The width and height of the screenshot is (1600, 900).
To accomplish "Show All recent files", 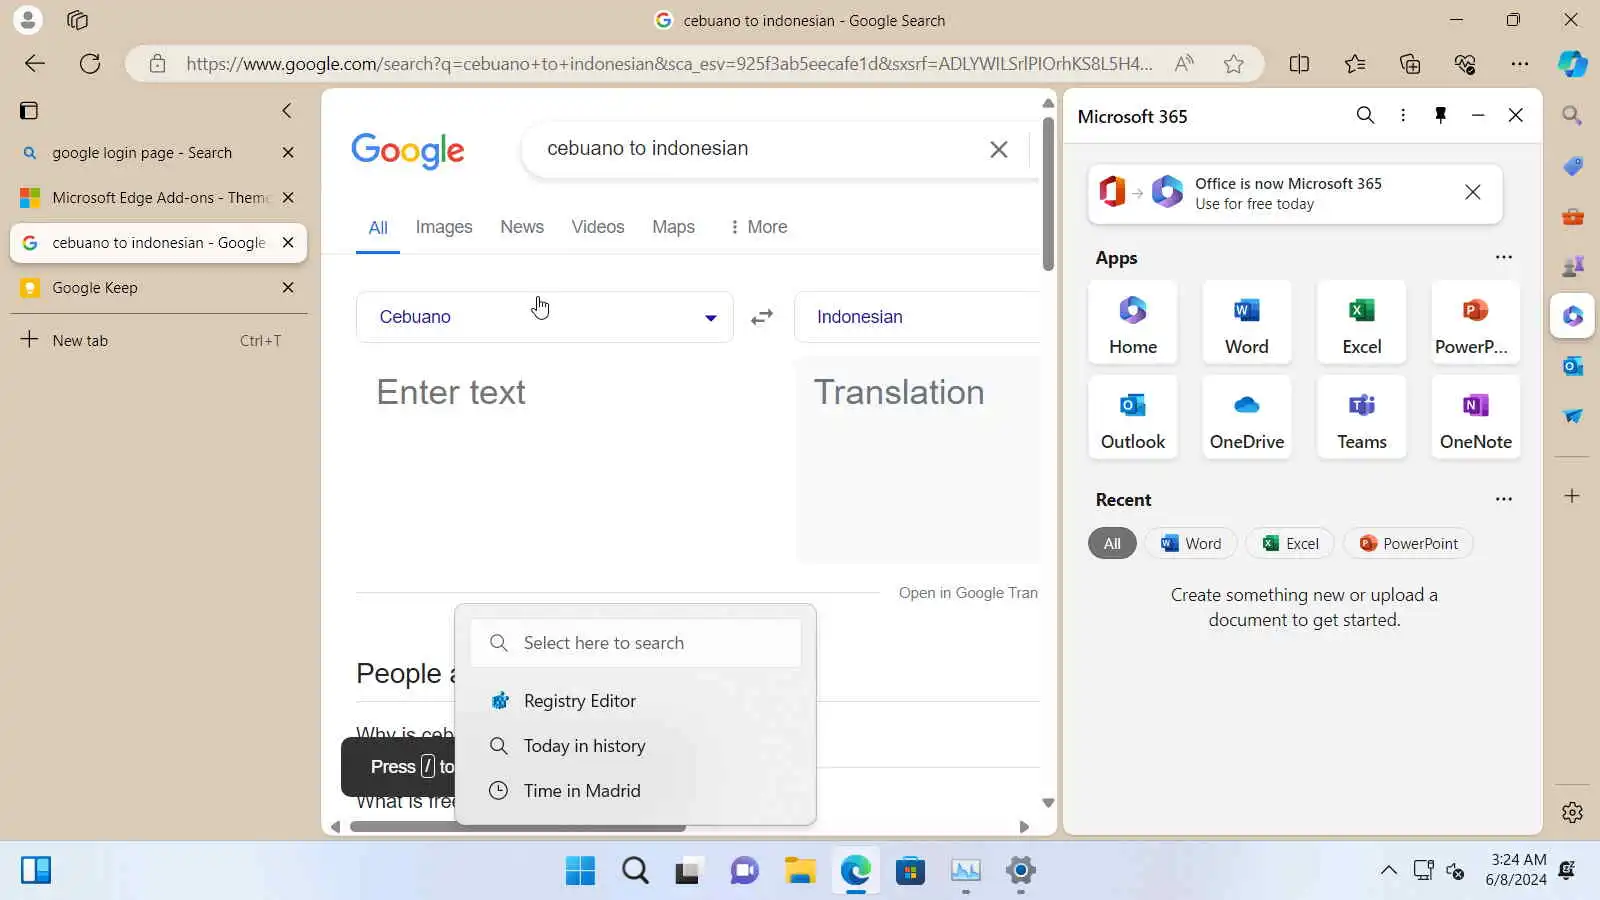I will [x=1112, y=543].
